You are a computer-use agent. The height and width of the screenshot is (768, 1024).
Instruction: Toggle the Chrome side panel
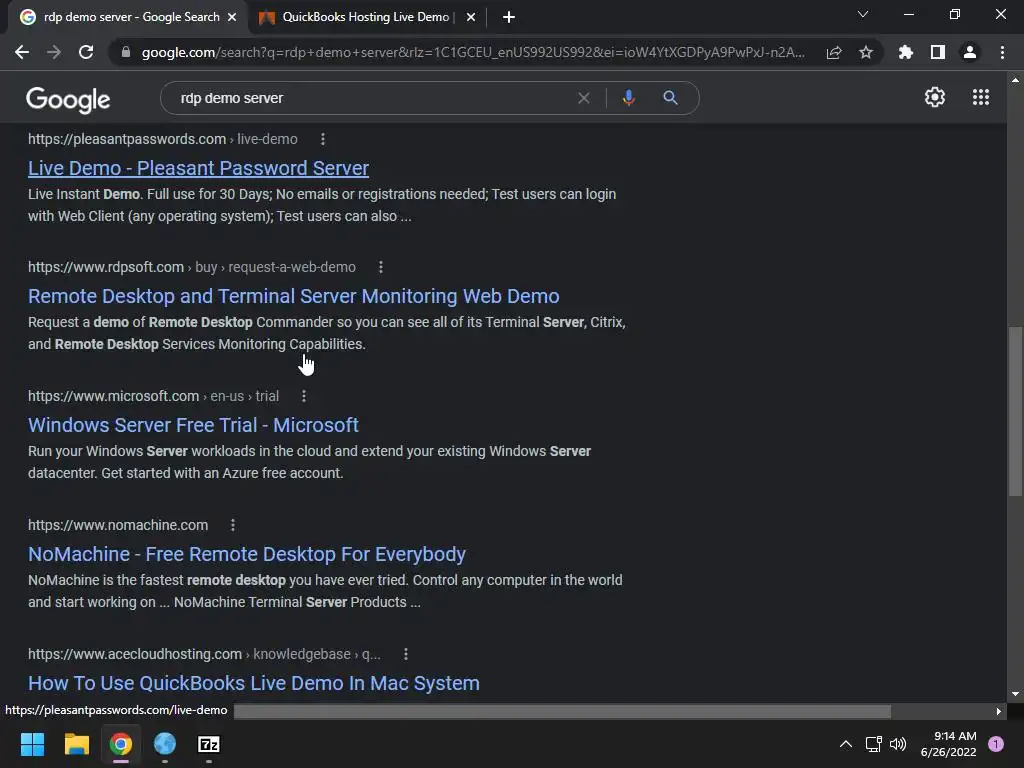pyautogui.click(x=938, y=52)
